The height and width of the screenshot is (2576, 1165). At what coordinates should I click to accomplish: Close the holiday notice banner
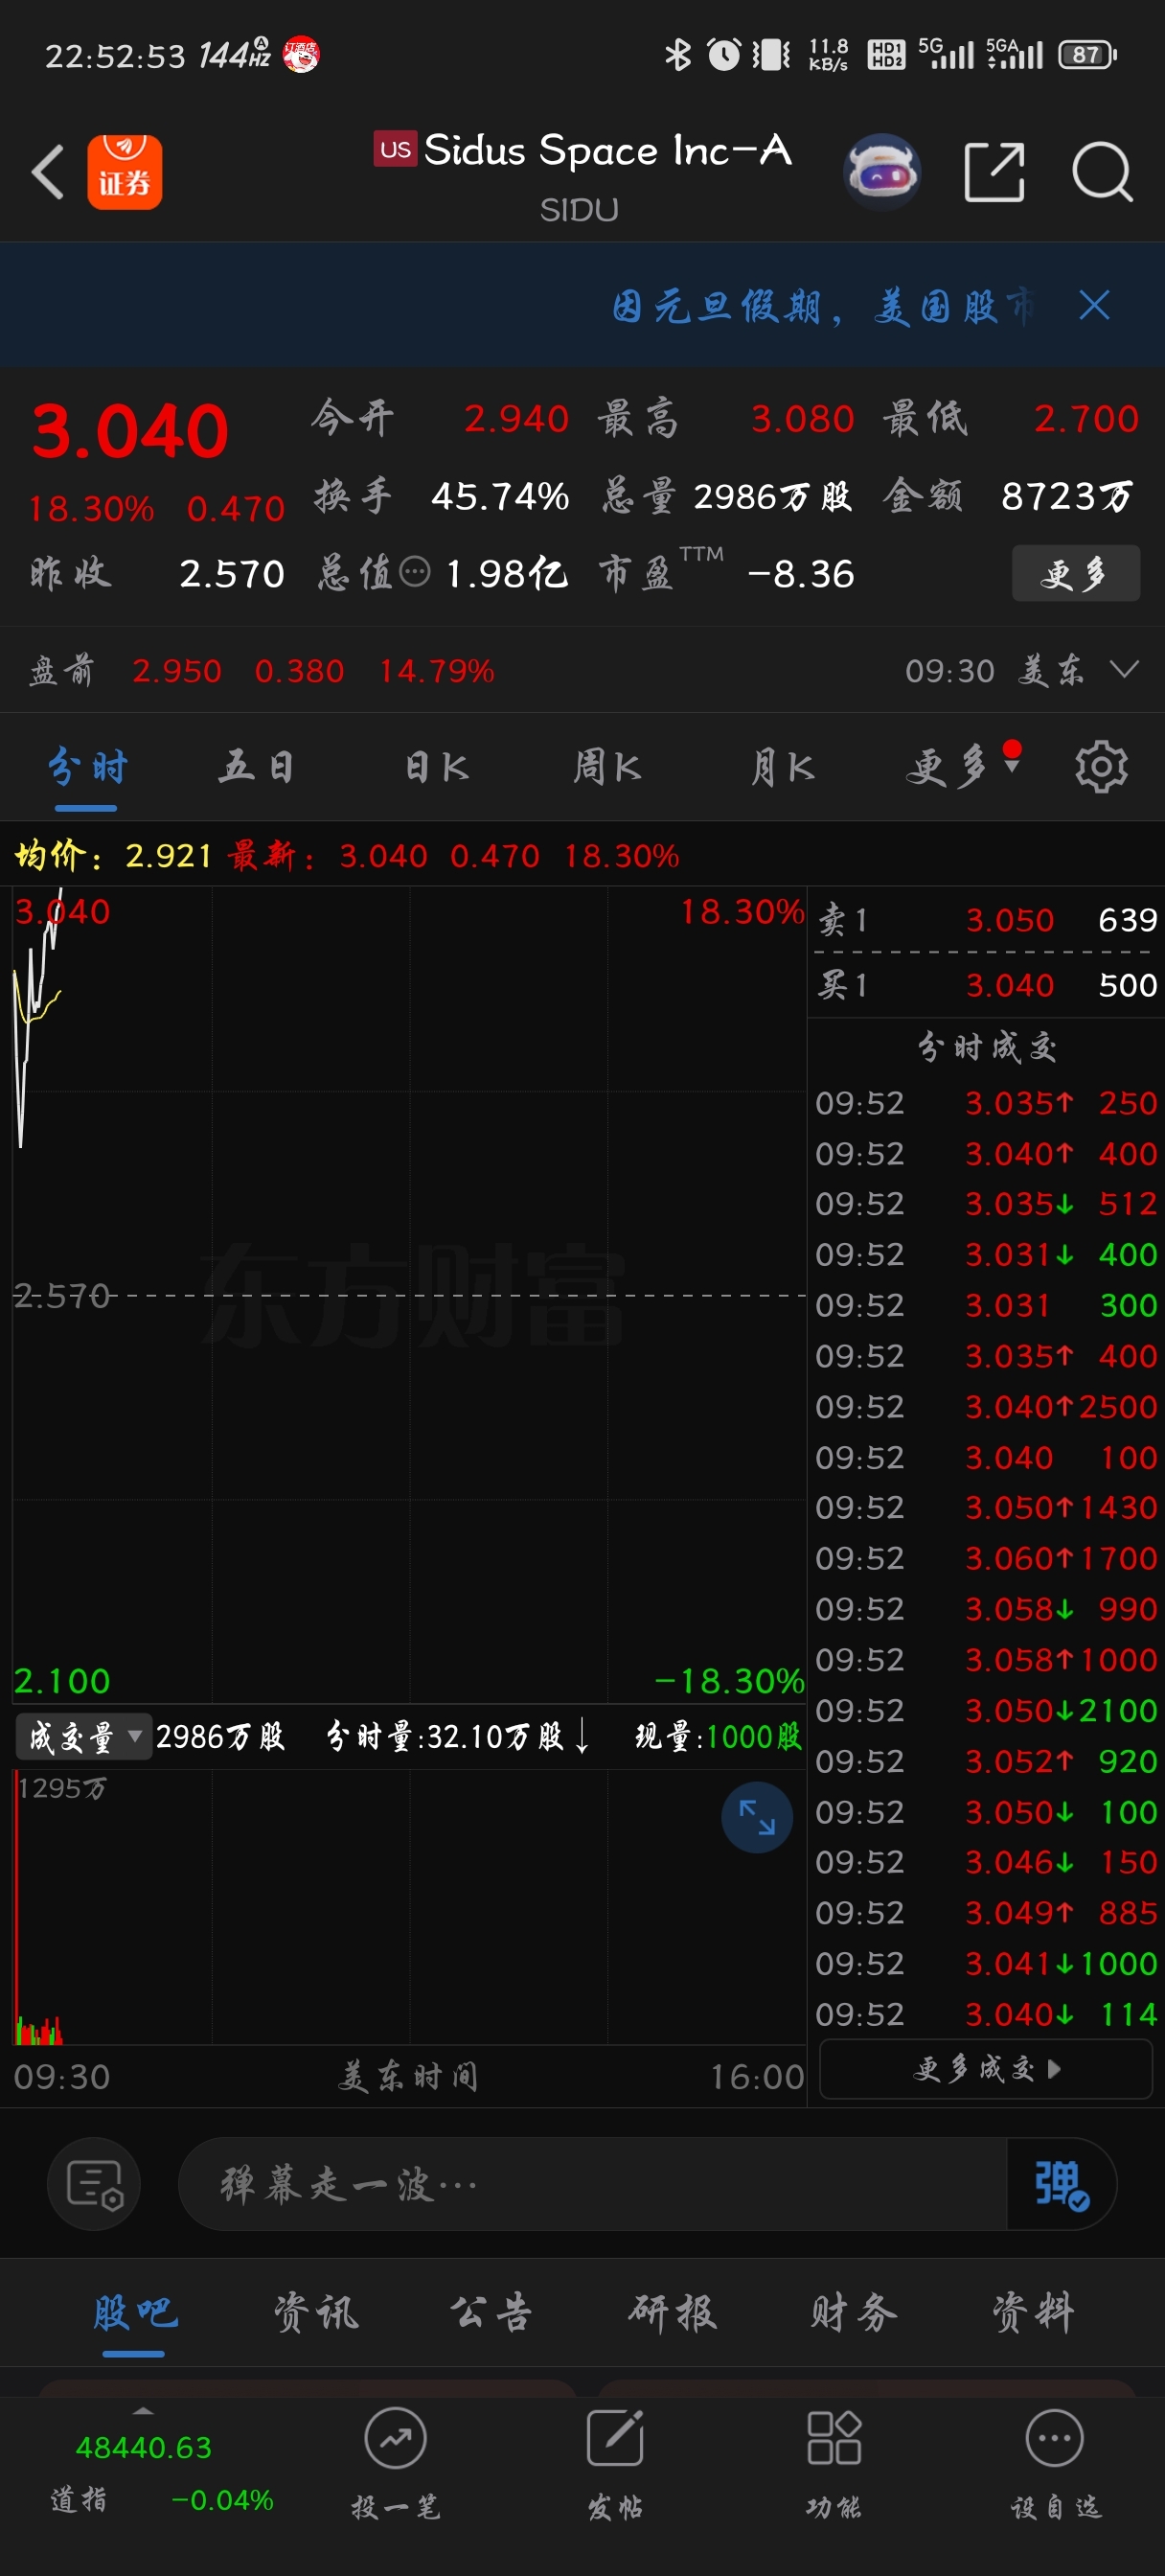pyautogui.click(x=1094, y=306)
